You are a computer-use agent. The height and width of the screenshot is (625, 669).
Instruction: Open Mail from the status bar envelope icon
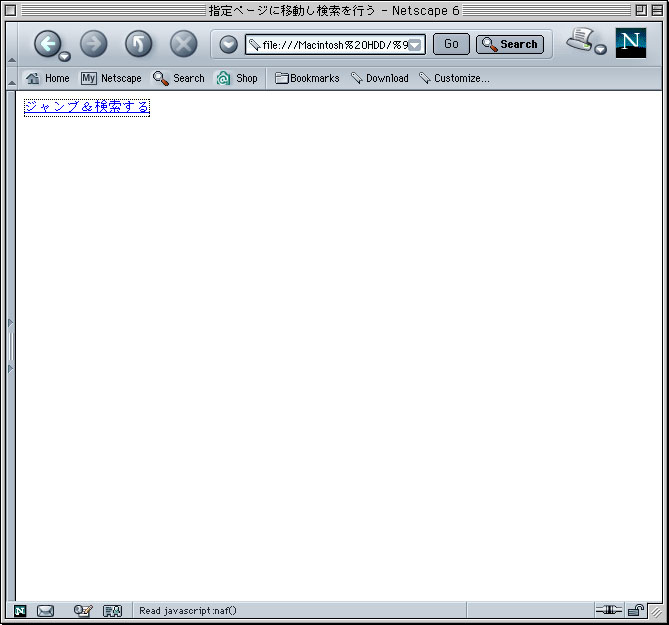tap(45, 611)
